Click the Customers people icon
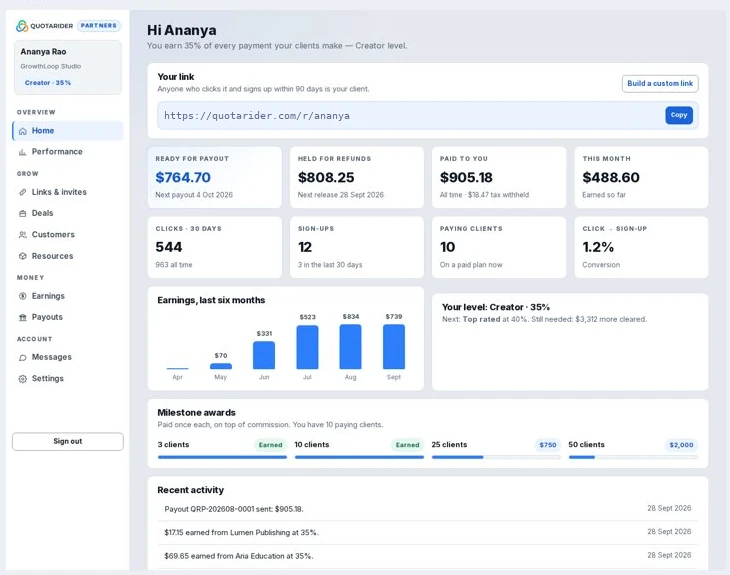Image resolution: width=730 pixels, height=575 pixels. click(x=22, y=235)
